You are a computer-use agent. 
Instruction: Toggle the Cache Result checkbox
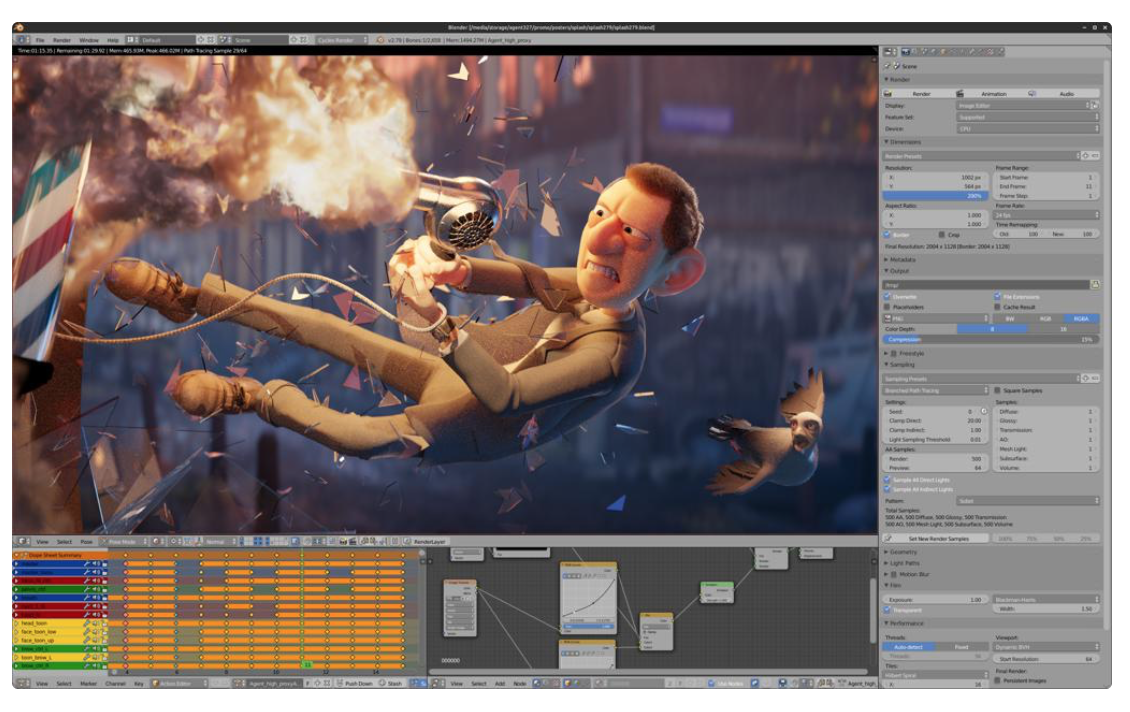point(997,307)
